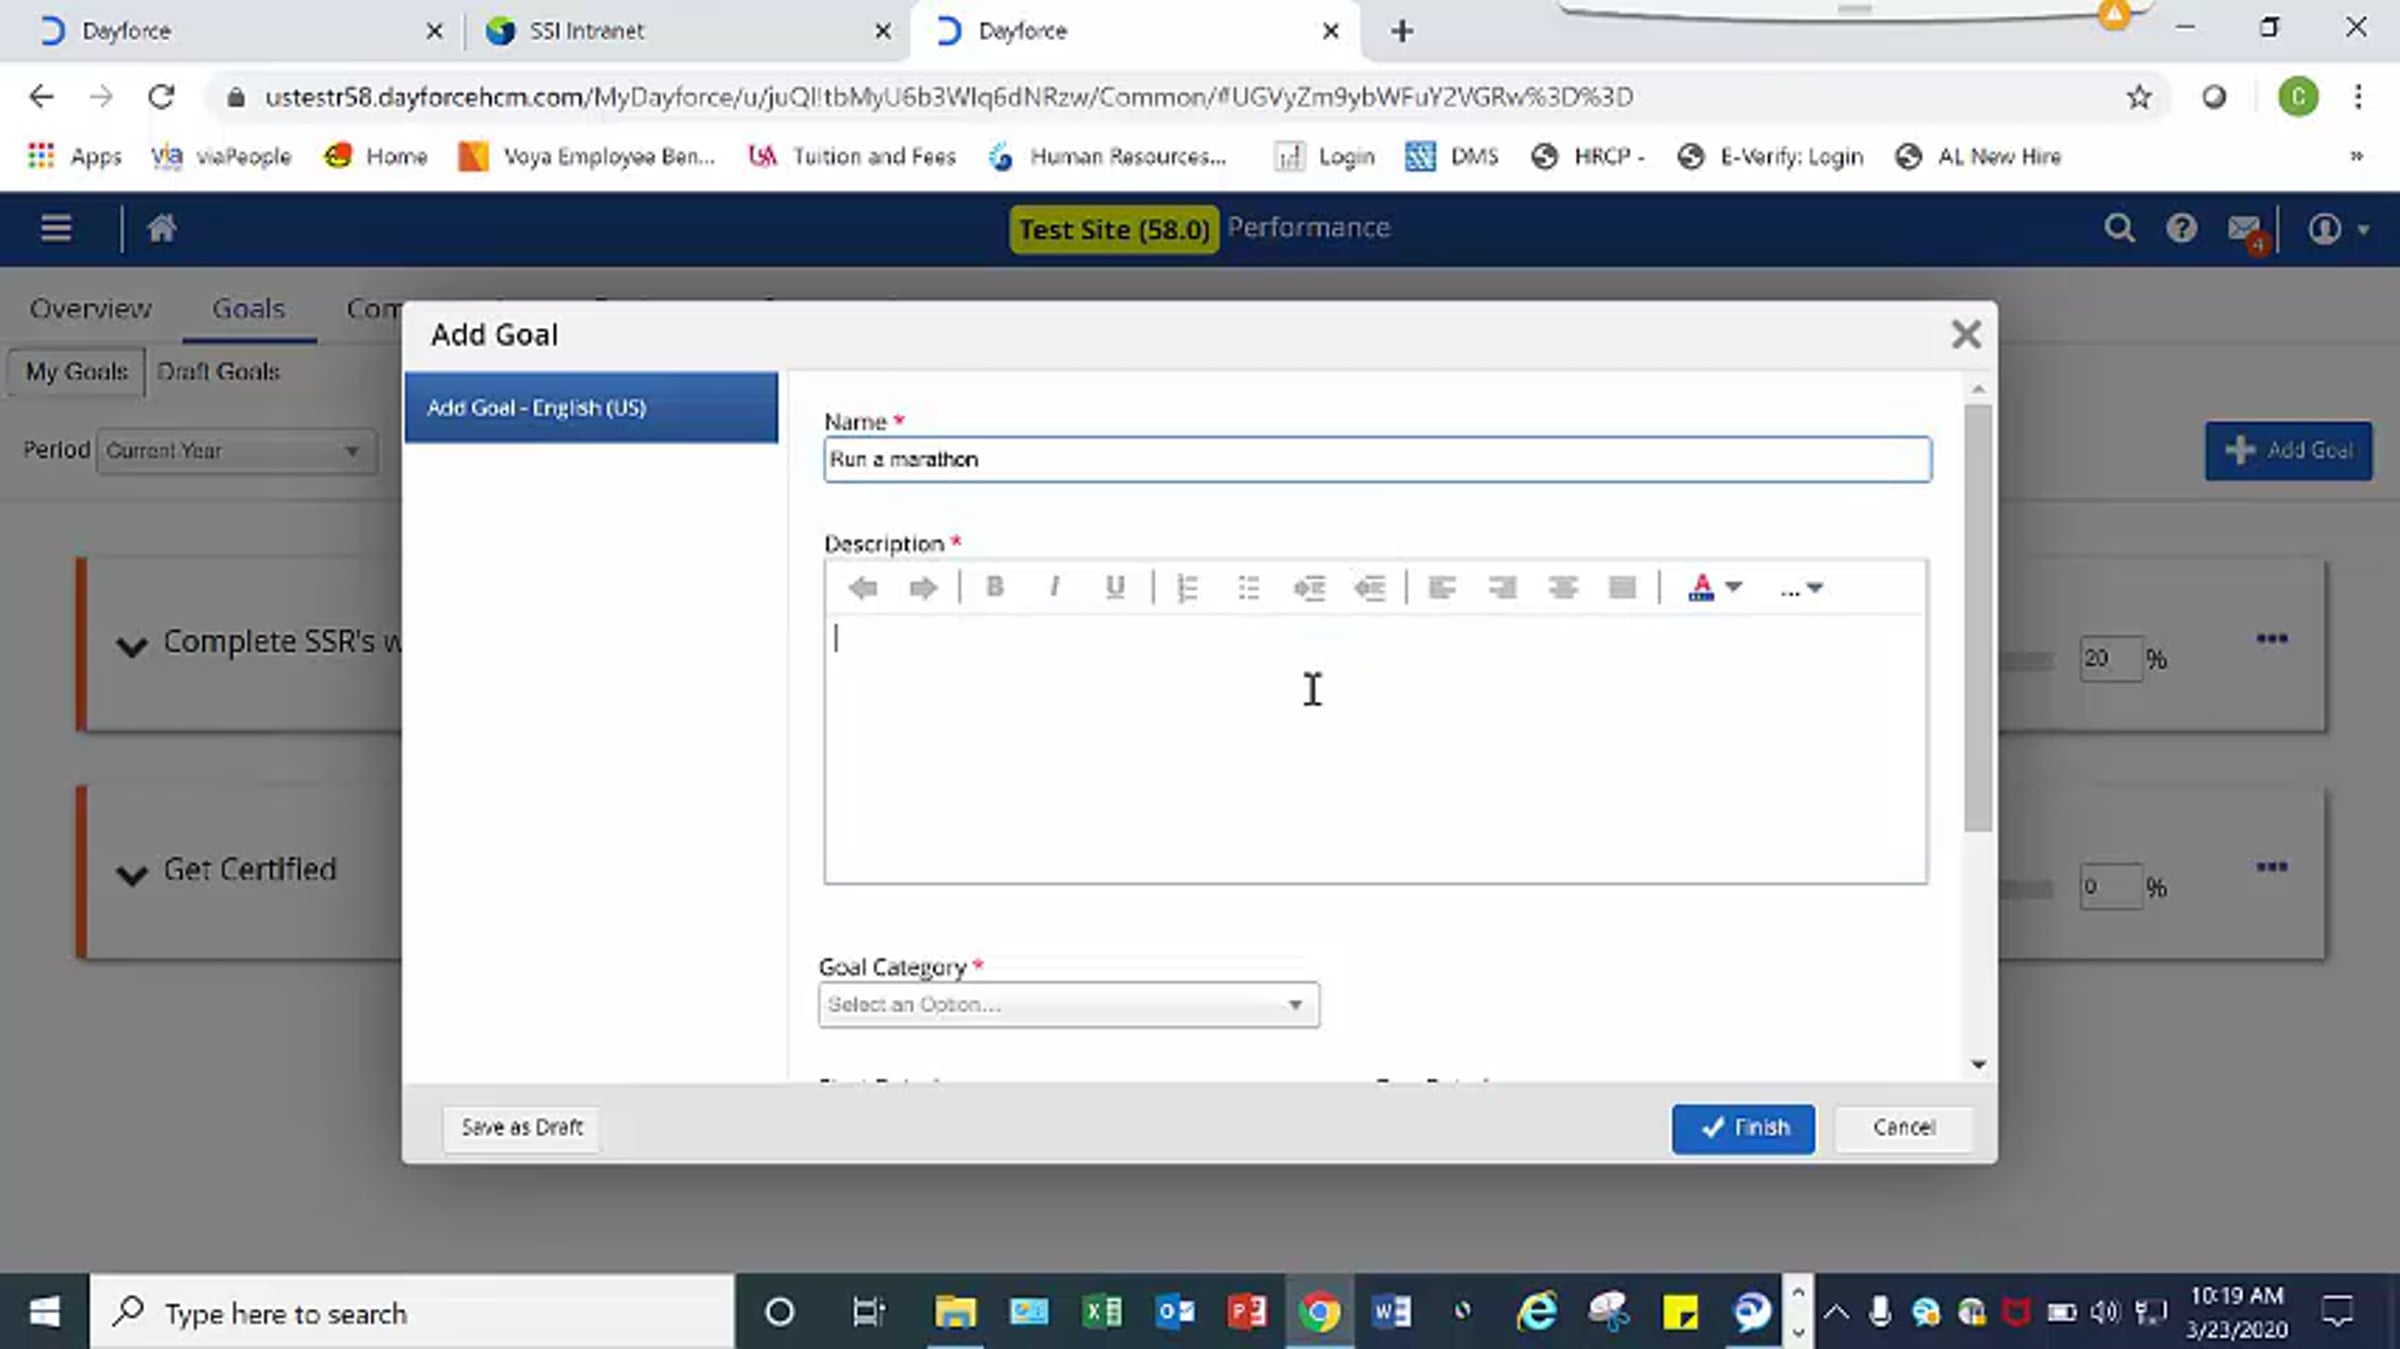Open the Dayforce search magnifier icon
The width and height of the screenshot is (2400, 1349).
pyautogui.click(x=2119, y=229)
